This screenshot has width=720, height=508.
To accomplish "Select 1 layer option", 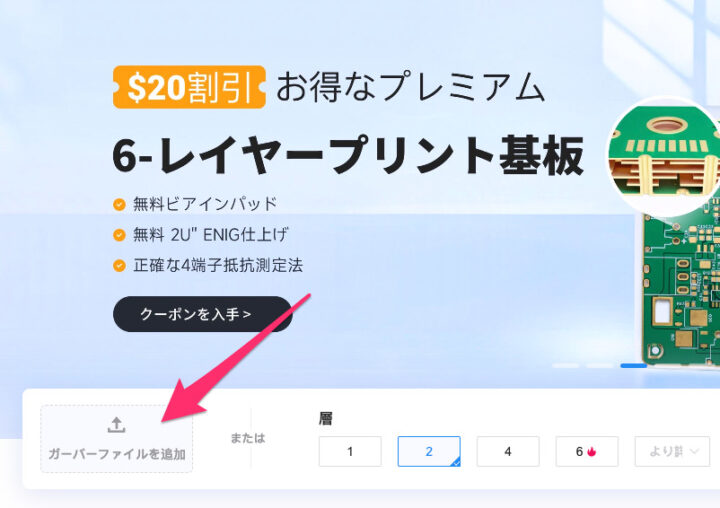I will pos(350,452).
